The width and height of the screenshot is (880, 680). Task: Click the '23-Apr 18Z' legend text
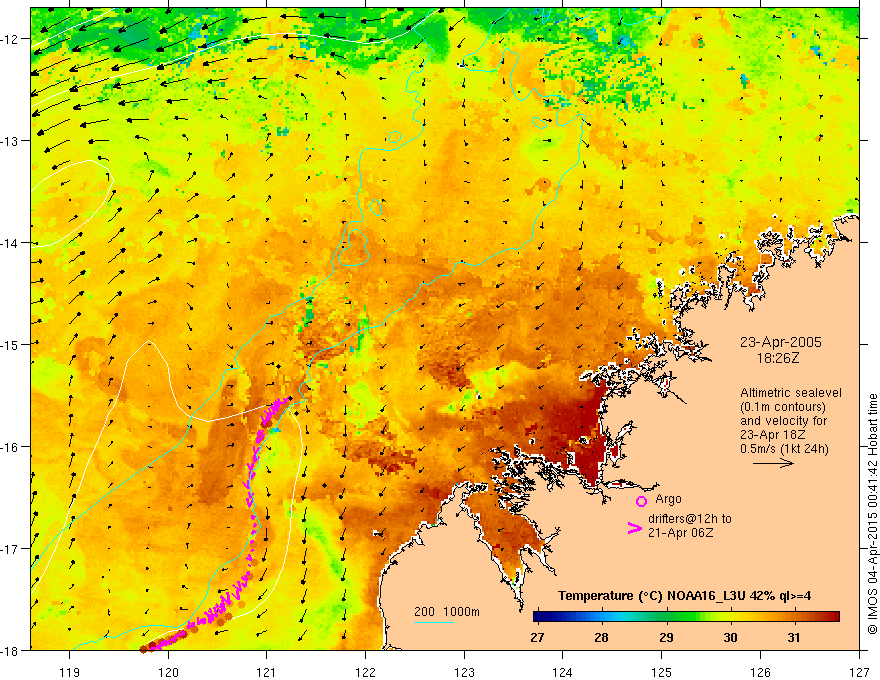(773, 434)
